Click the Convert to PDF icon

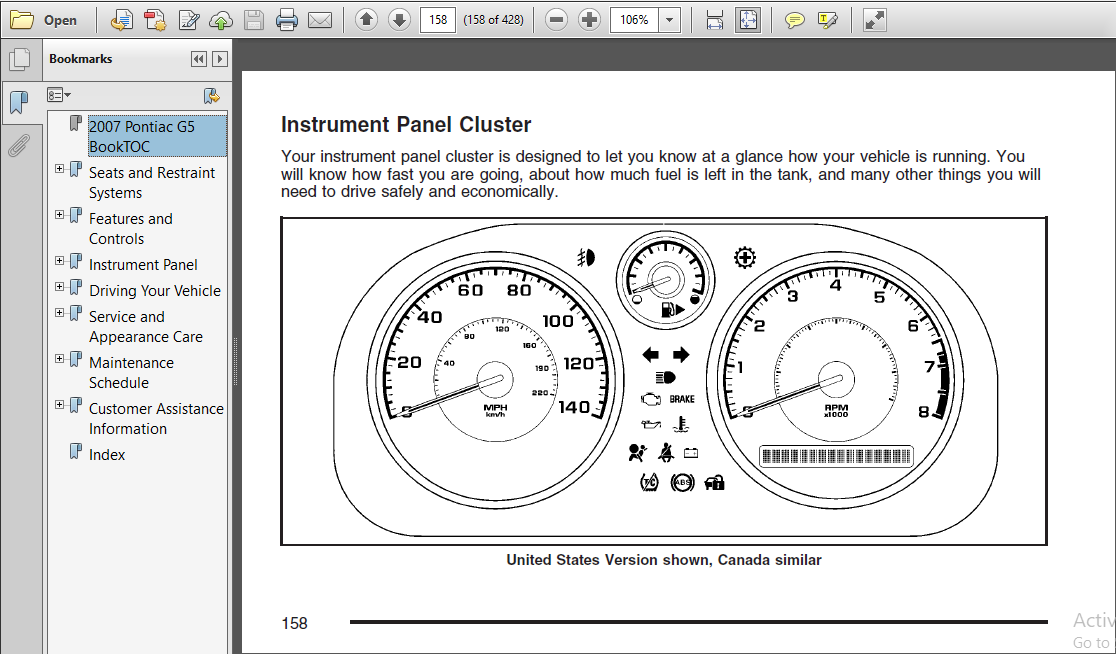tap(154, 20)
